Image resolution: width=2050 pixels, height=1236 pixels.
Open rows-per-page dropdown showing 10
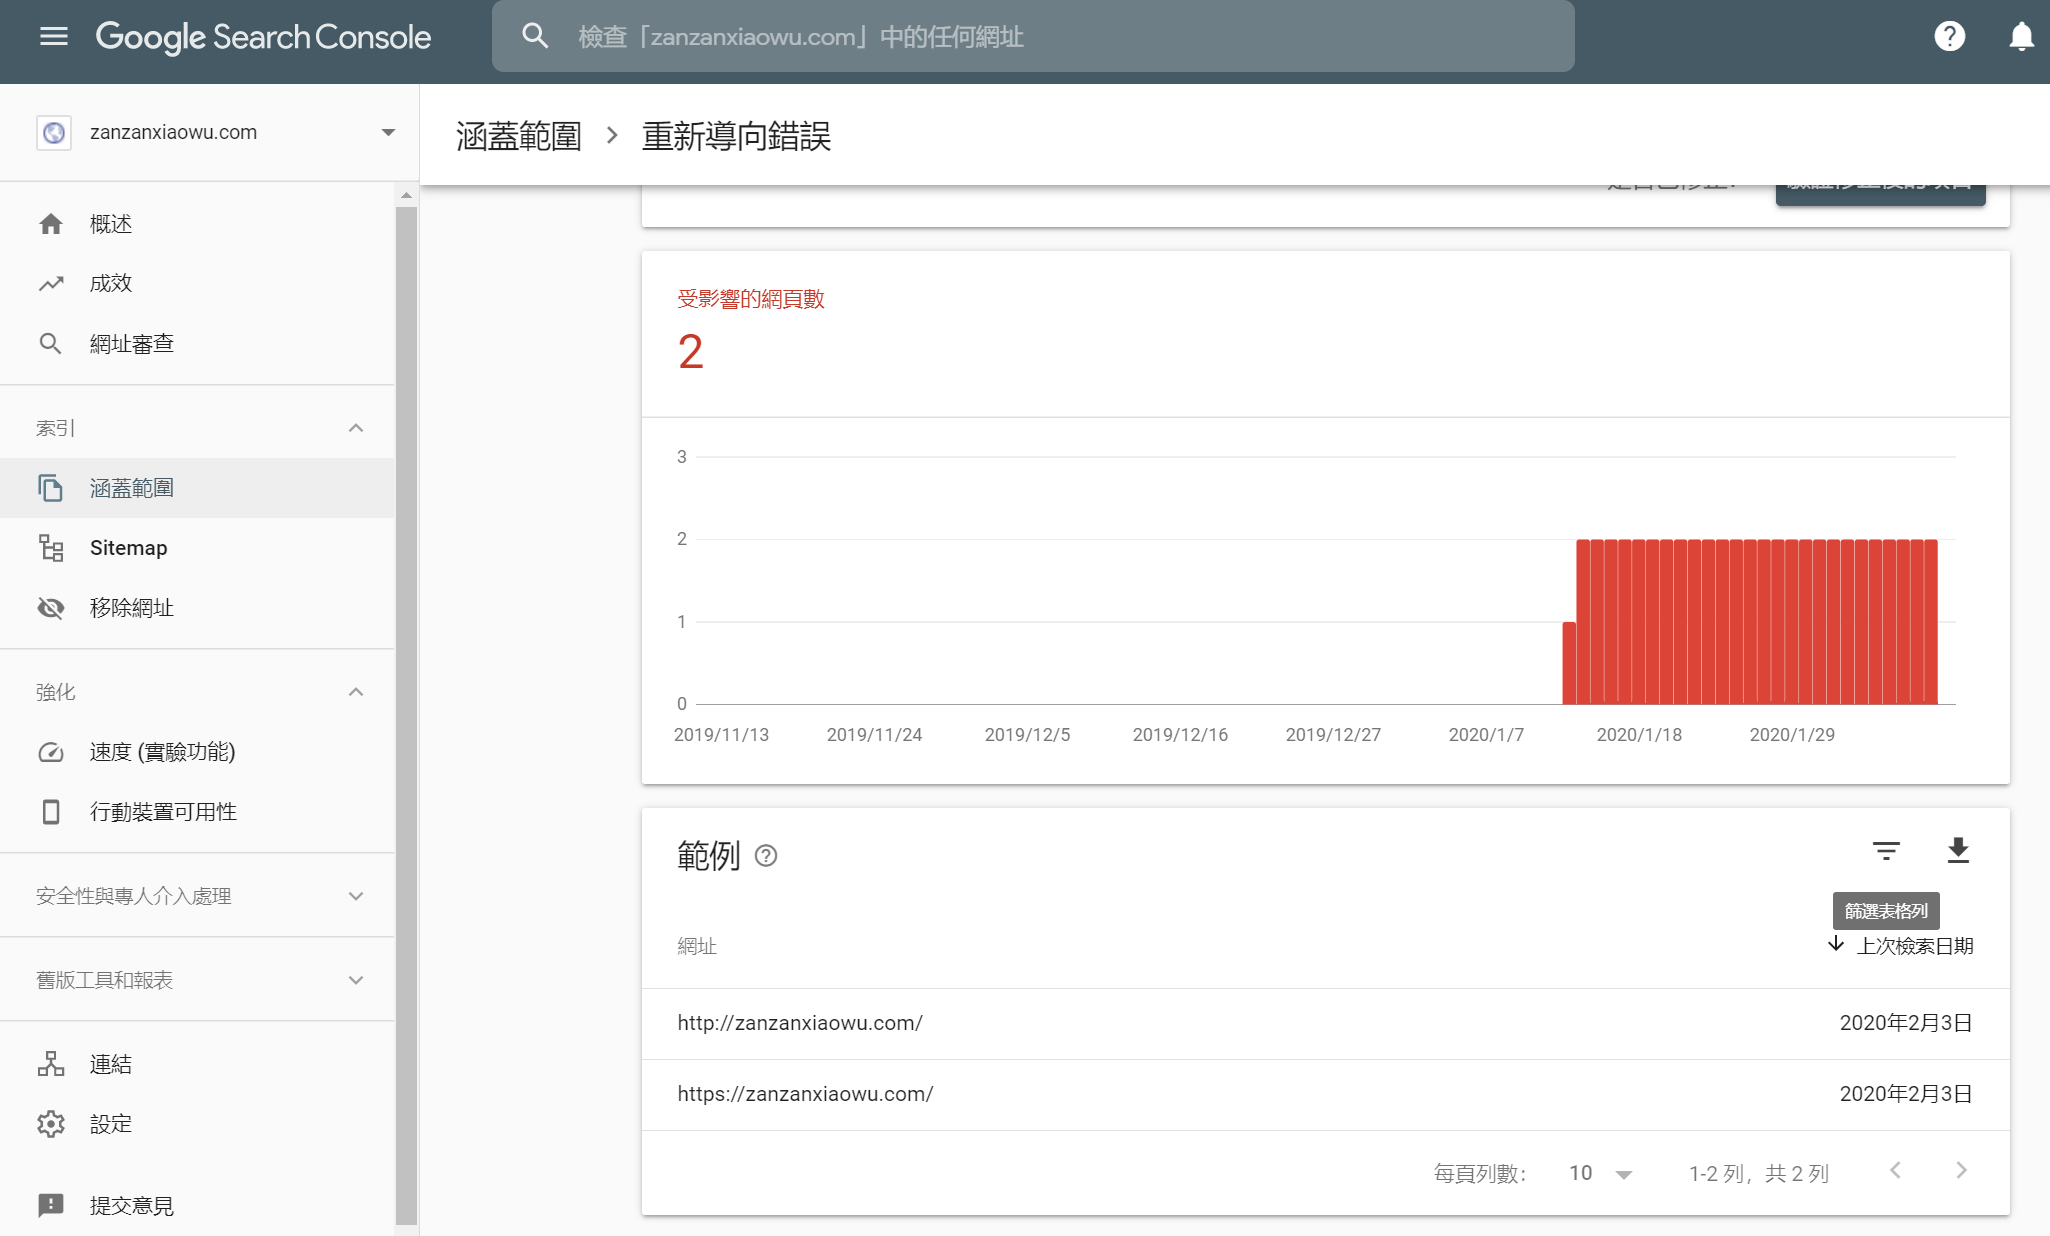click(x=1600, y=1173)
